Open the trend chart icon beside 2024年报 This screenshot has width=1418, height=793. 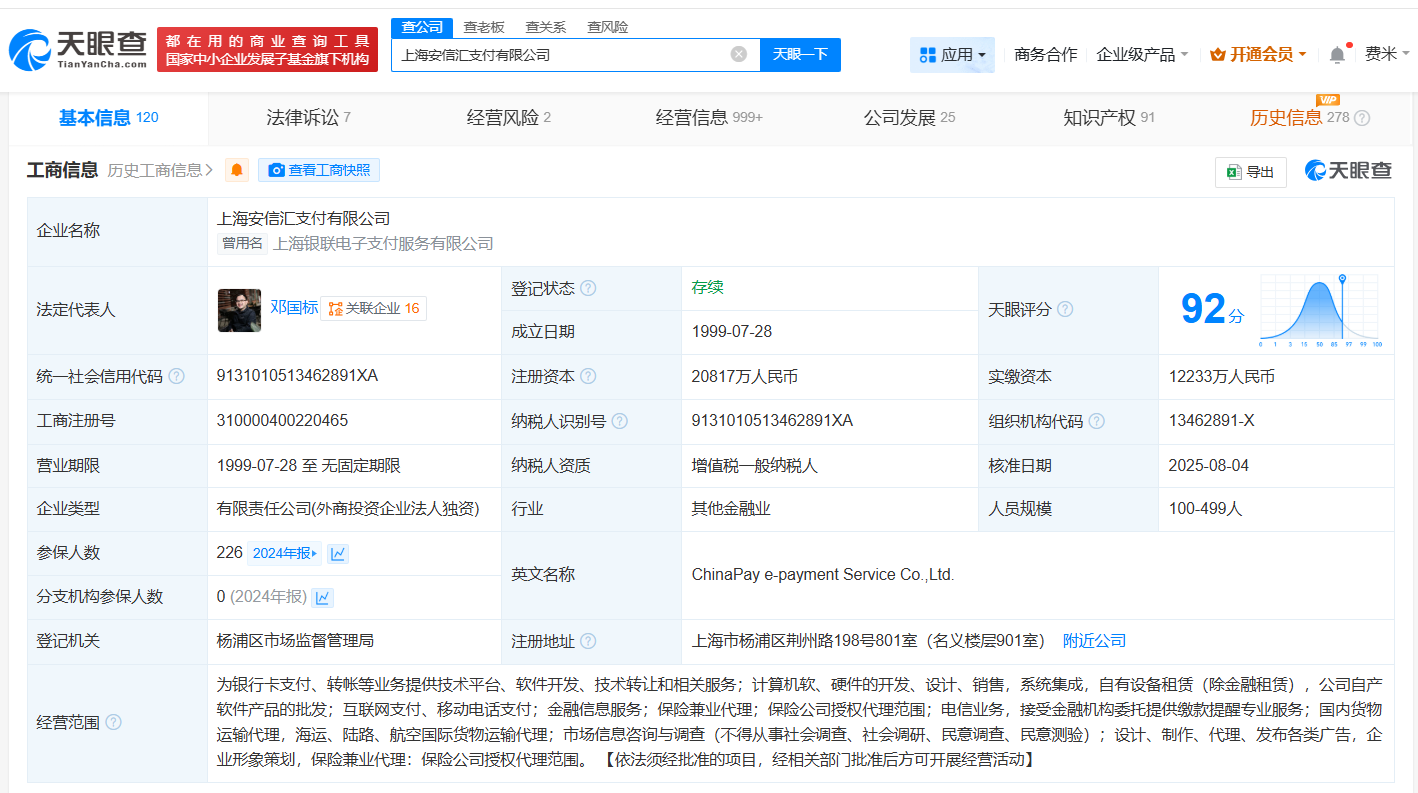[338, 553]
